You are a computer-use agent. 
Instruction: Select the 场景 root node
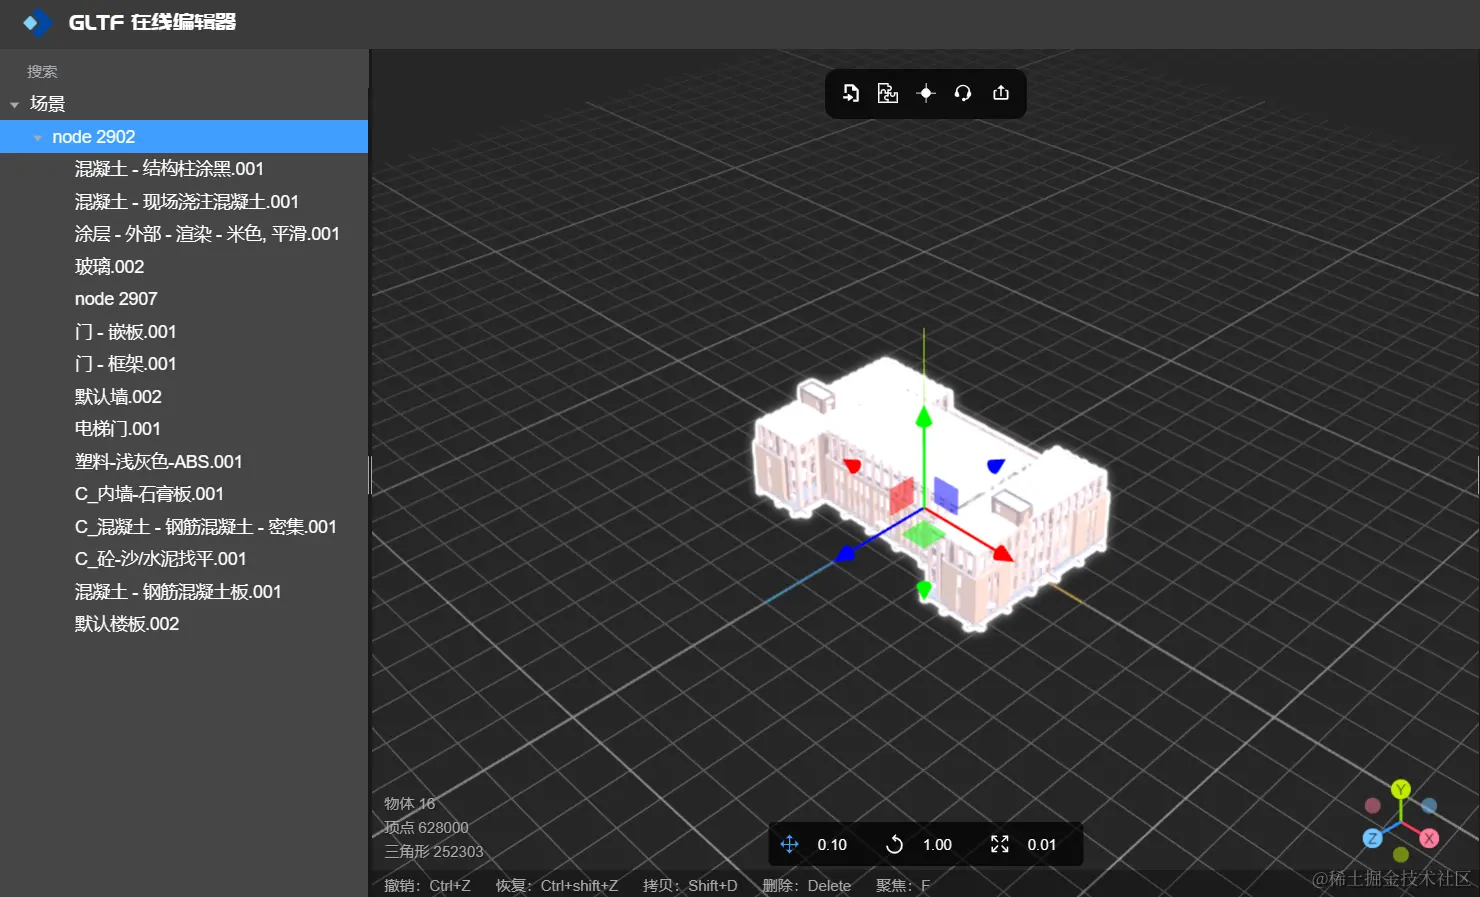coord(184,104)
